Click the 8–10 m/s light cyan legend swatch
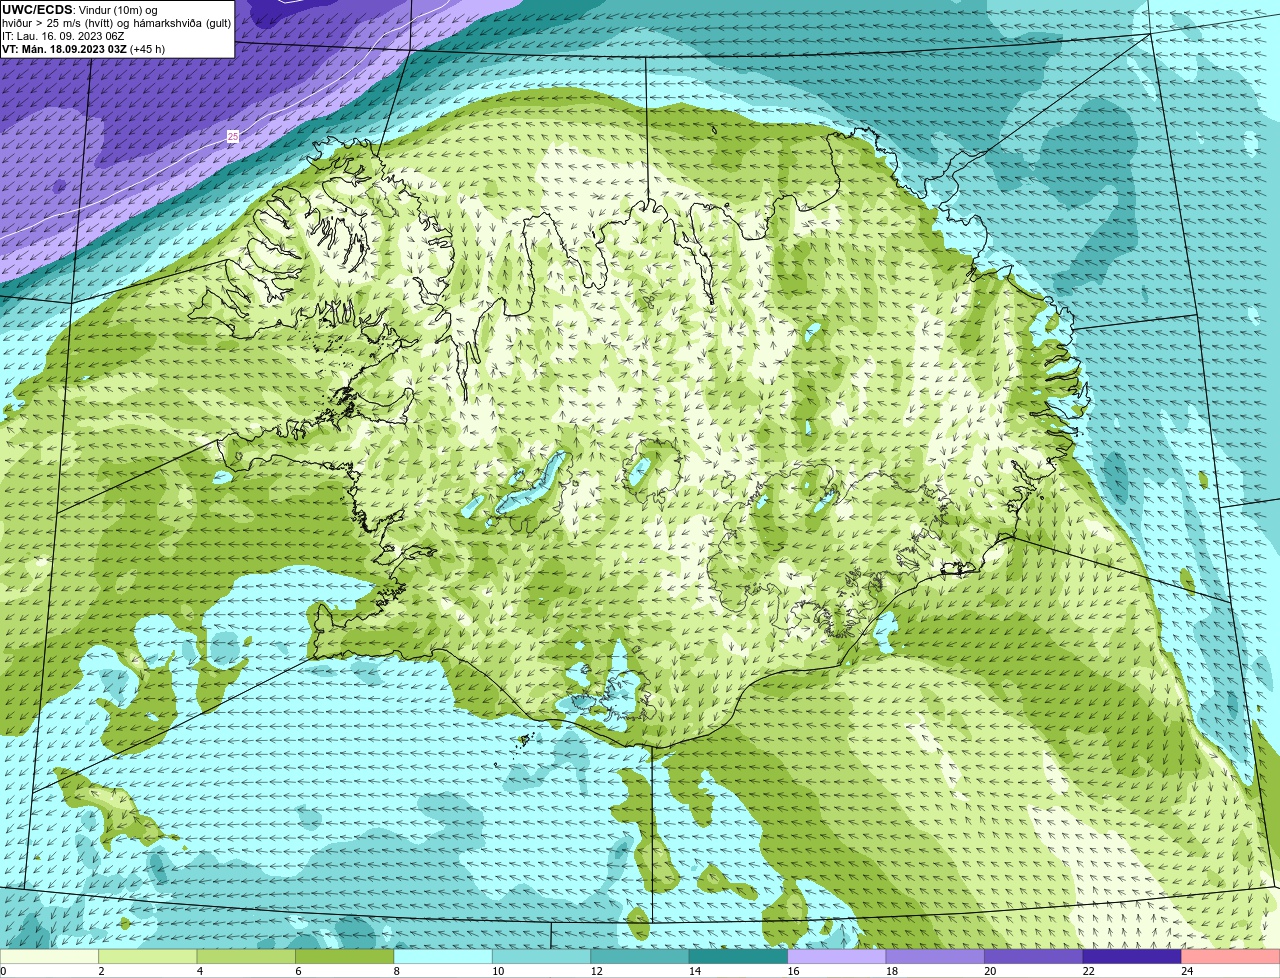Image resolution: width=1280 pixels, height=978 pixels. coord(443,957)
